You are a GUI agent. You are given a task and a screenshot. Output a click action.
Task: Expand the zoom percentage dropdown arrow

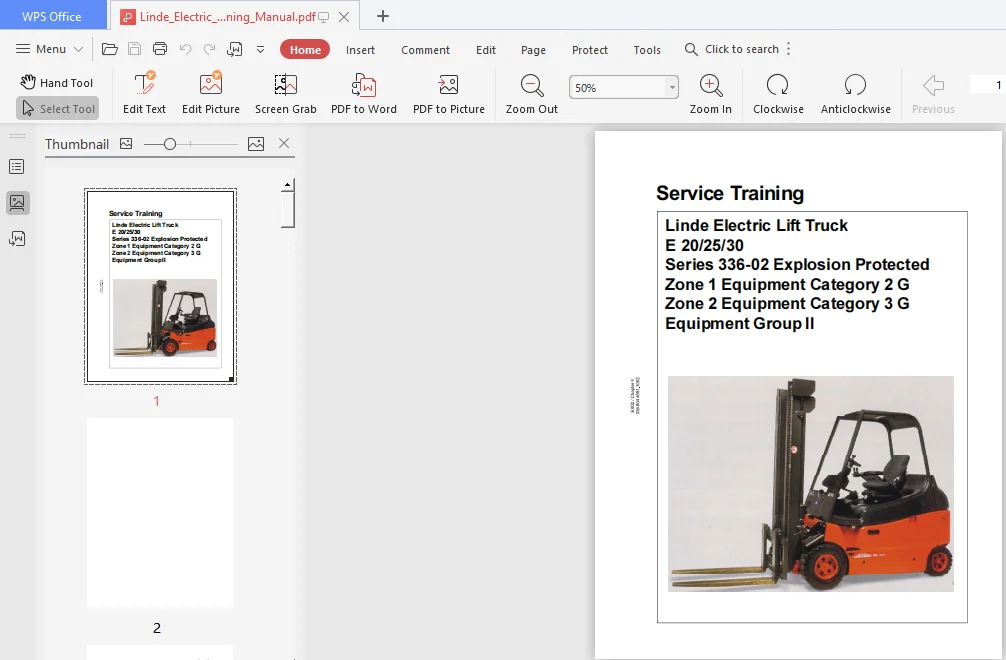[x=672, y=87]
